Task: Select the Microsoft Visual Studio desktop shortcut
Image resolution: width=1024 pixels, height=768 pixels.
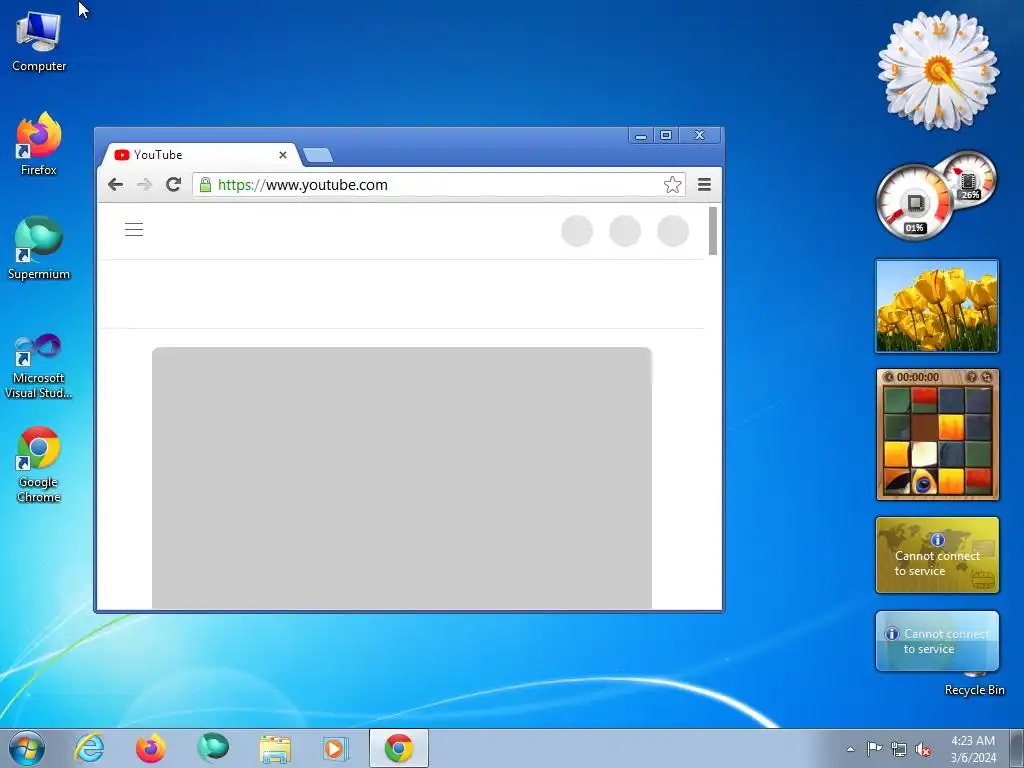Action: coord(39,366)
